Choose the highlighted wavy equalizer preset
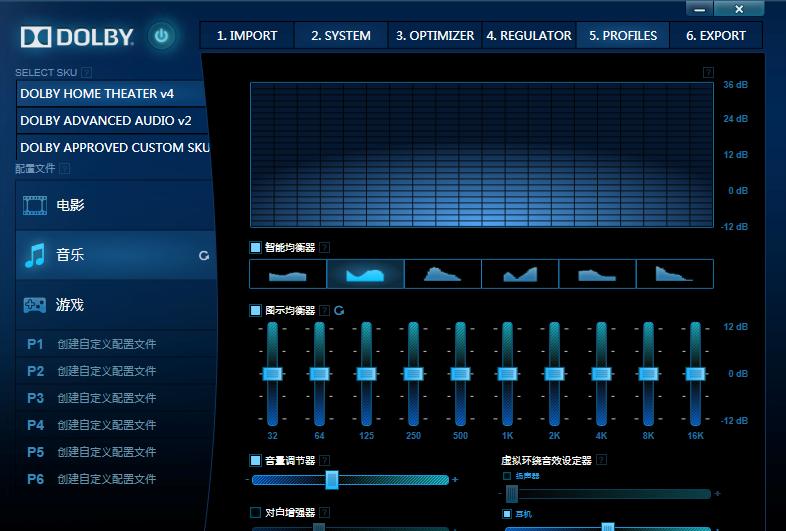This screenshot has height=531, width=786. point(365,274)
